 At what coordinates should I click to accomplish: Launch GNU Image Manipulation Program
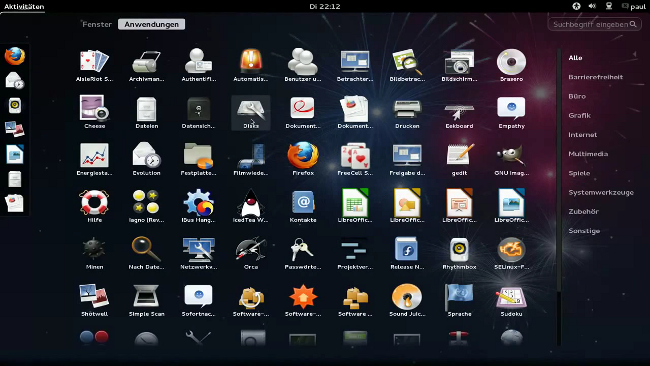point(511,159)
